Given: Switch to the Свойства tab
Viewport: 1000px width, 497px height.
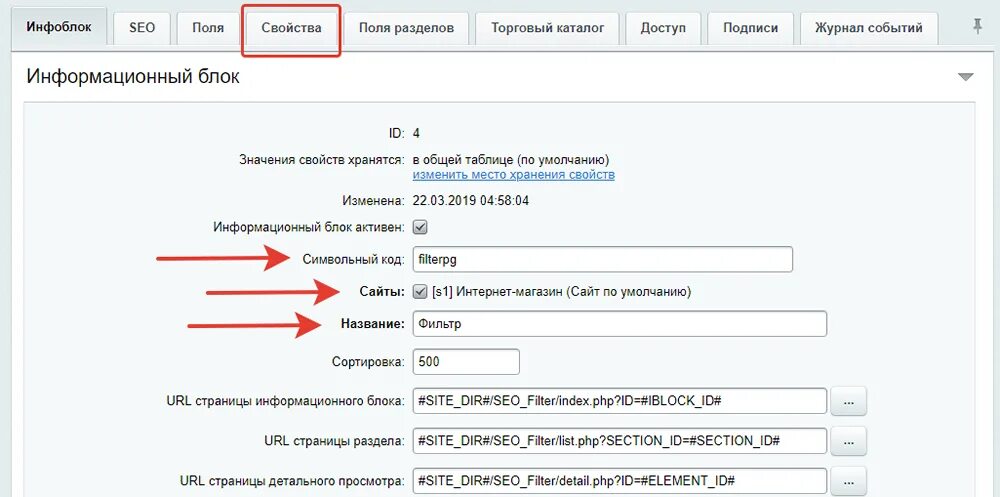Looking at the screenshot, I should click(x=291, y=28).
